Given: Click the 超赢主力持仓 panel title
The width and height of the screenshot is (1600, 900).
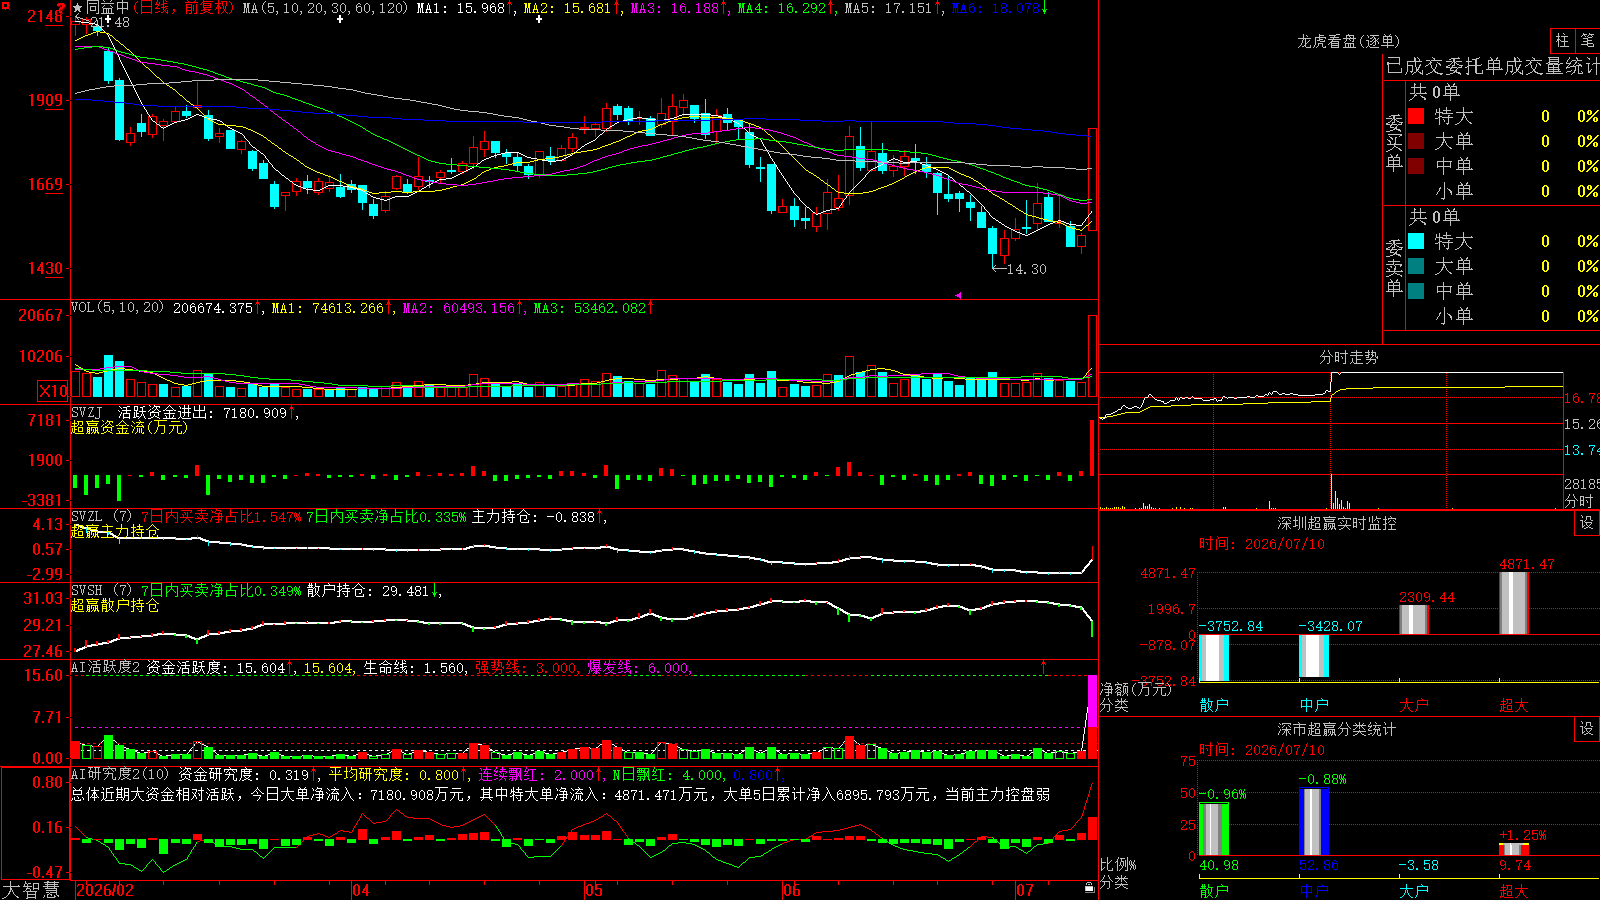Looking at the screenshot, I should (x=115, y=531).
